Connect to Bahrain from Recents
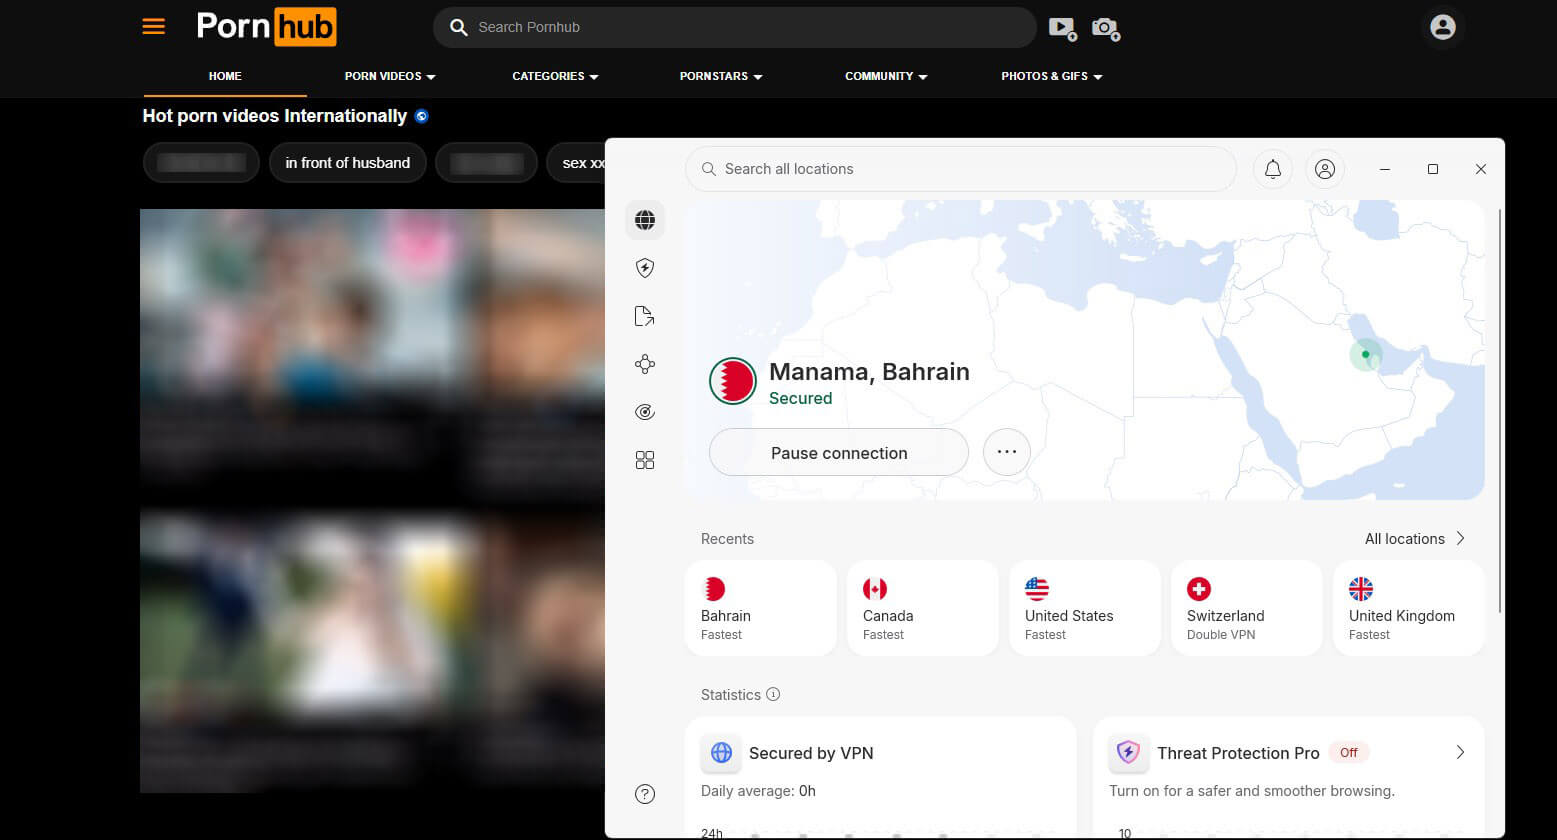1557x840 pixels. pos(761,608)
